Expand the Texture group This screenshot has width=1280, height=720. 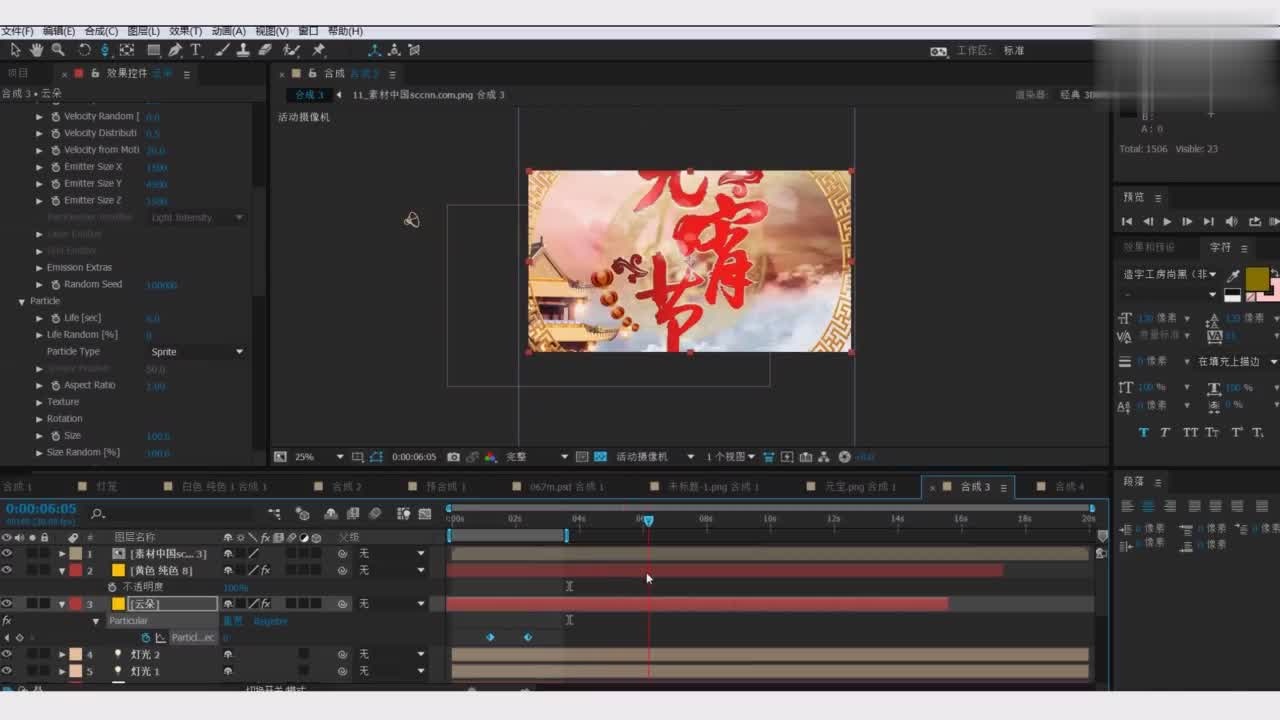tap(39, 402)
